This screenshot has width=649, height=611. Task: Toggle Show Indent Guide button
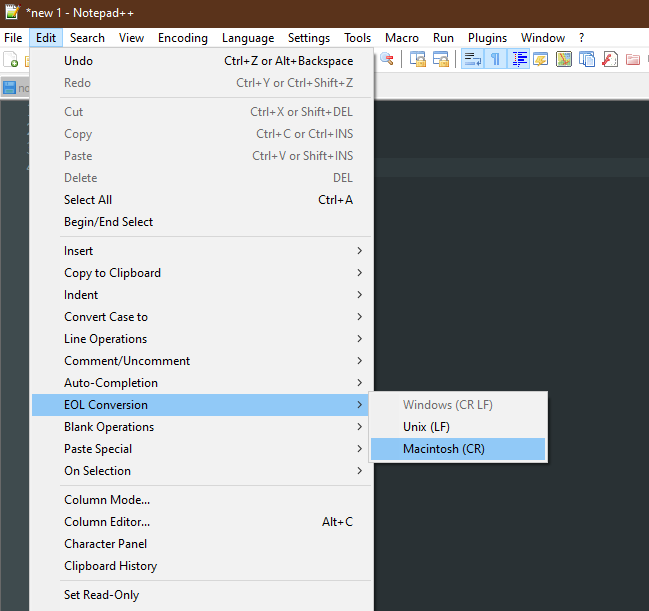(519, 59)
